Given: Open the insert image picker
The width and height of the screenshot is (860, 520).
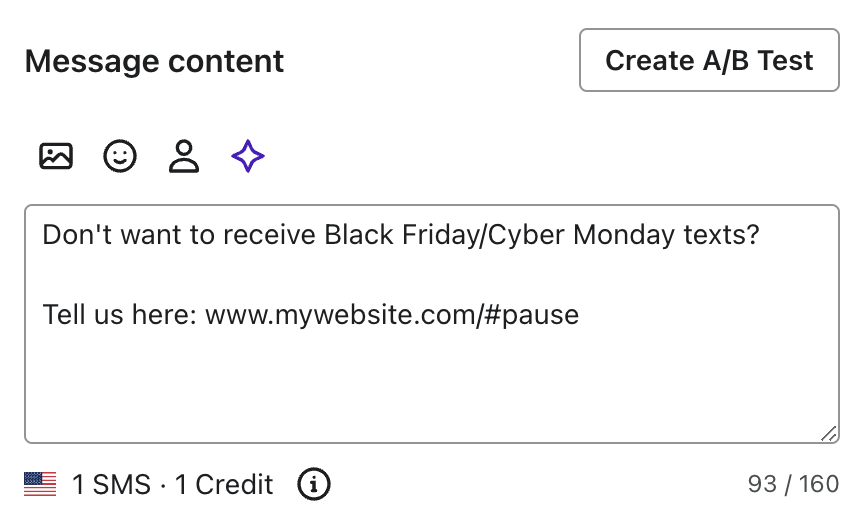Looking at the screenshot, I should (x=56, y=156).
